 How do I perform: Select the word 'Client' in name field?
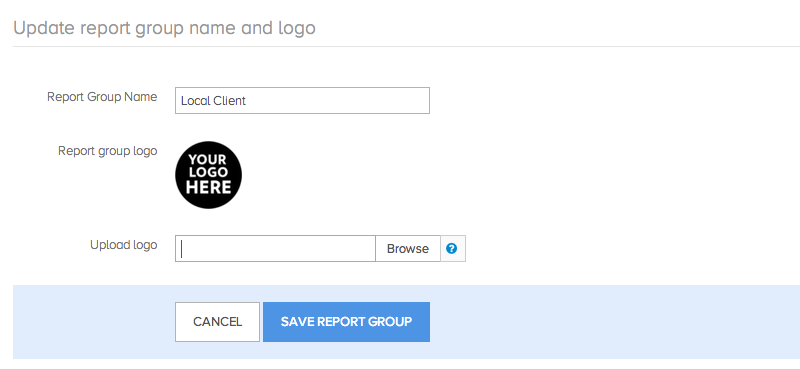point(229,101)
